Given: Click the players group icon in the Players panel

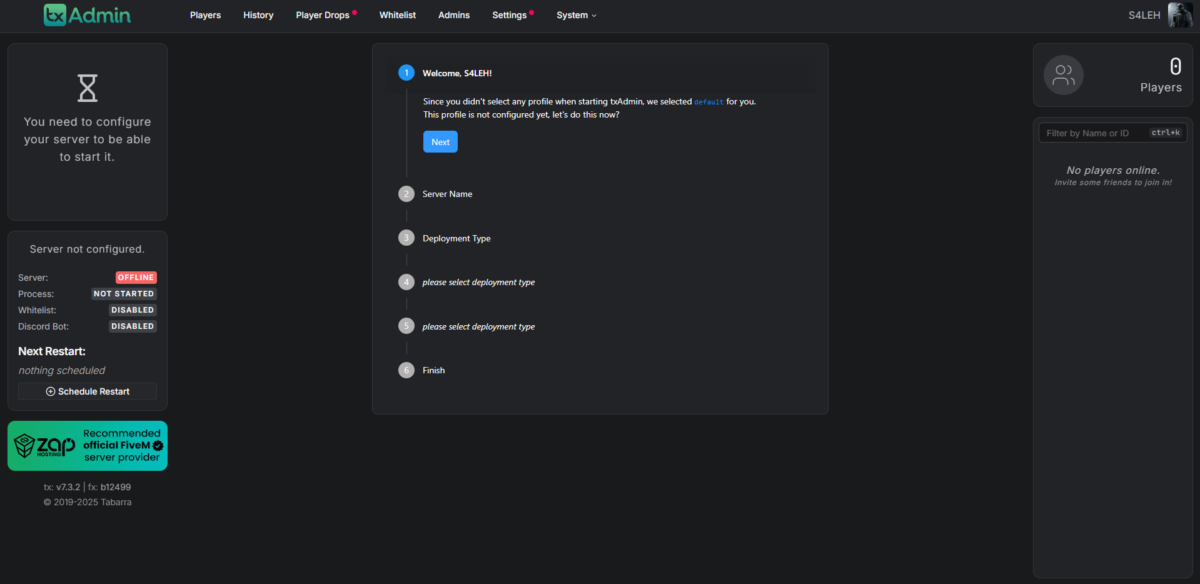Looking at the screenshot, I should pyautogui.click(x=1063, y=74).
